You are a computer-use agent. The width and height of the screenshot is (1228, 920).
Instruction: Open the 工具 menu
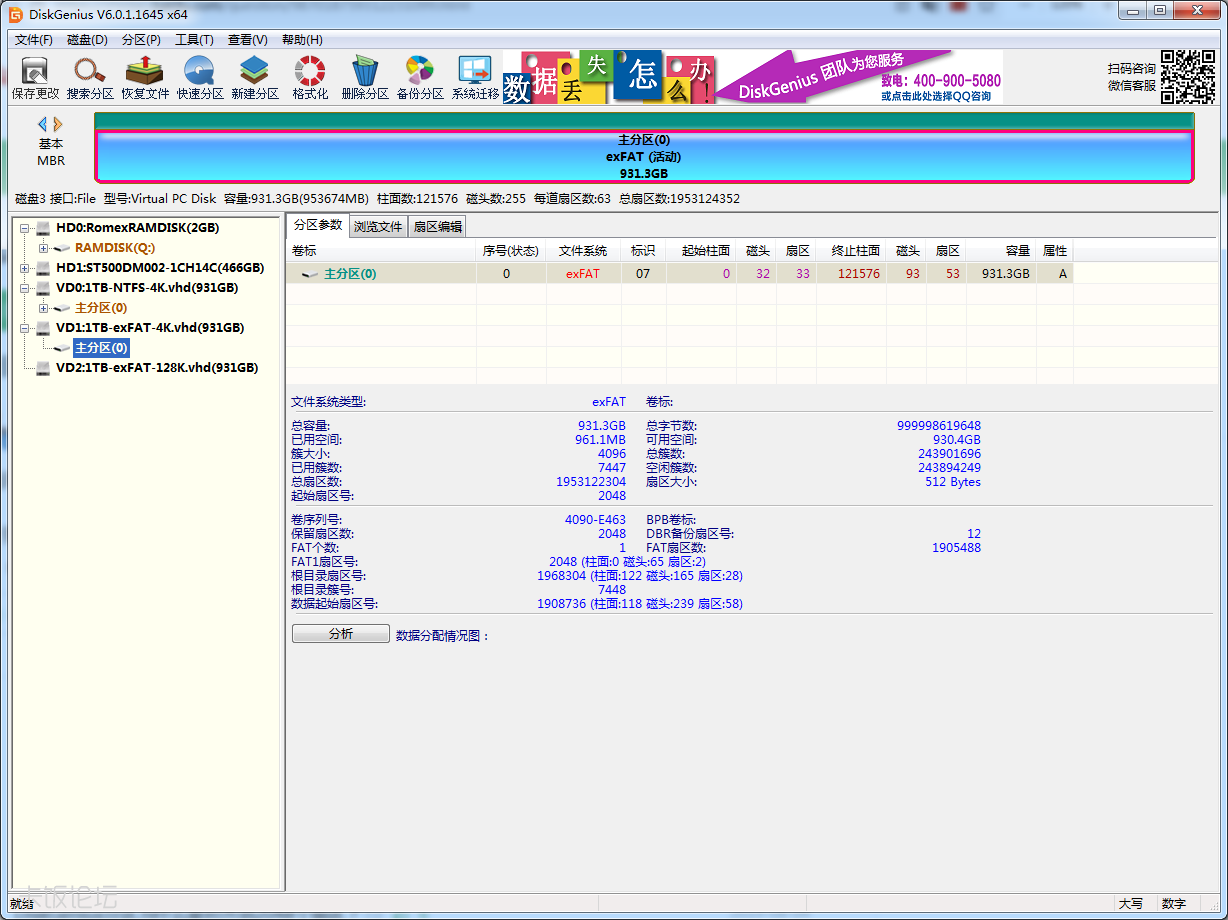click(194, 40)
